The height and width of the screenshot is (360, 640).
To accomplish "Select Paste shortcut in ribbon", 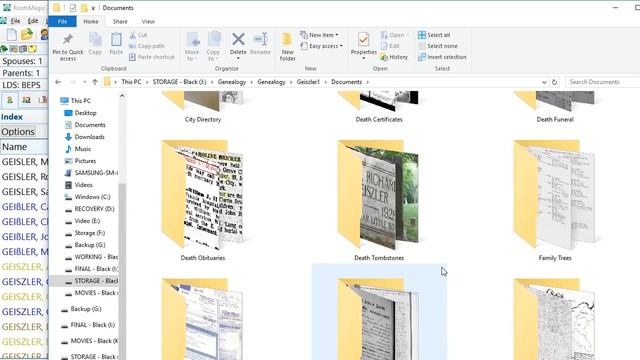I will [152, 57].
